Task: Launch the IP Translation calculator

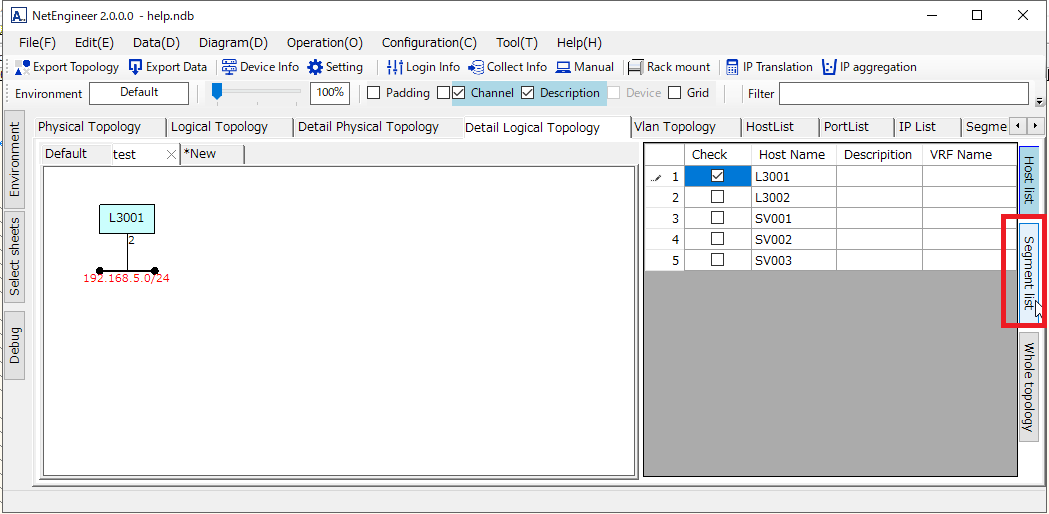Action: tap(732, 67)
